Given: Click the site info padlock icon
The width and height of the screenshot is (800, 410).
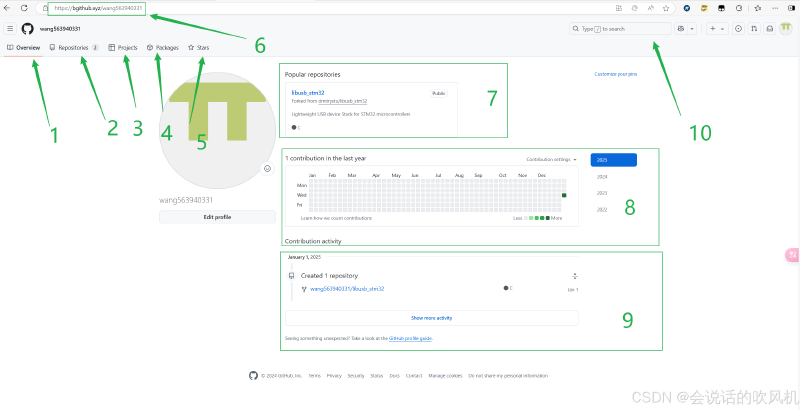Looking at the screenshot, I should coord(45,8).
